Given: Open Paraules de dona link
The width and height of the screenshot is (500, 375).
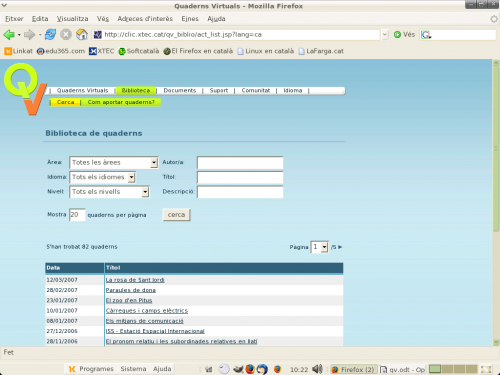Looking at the screenshot, I should 131,290.
